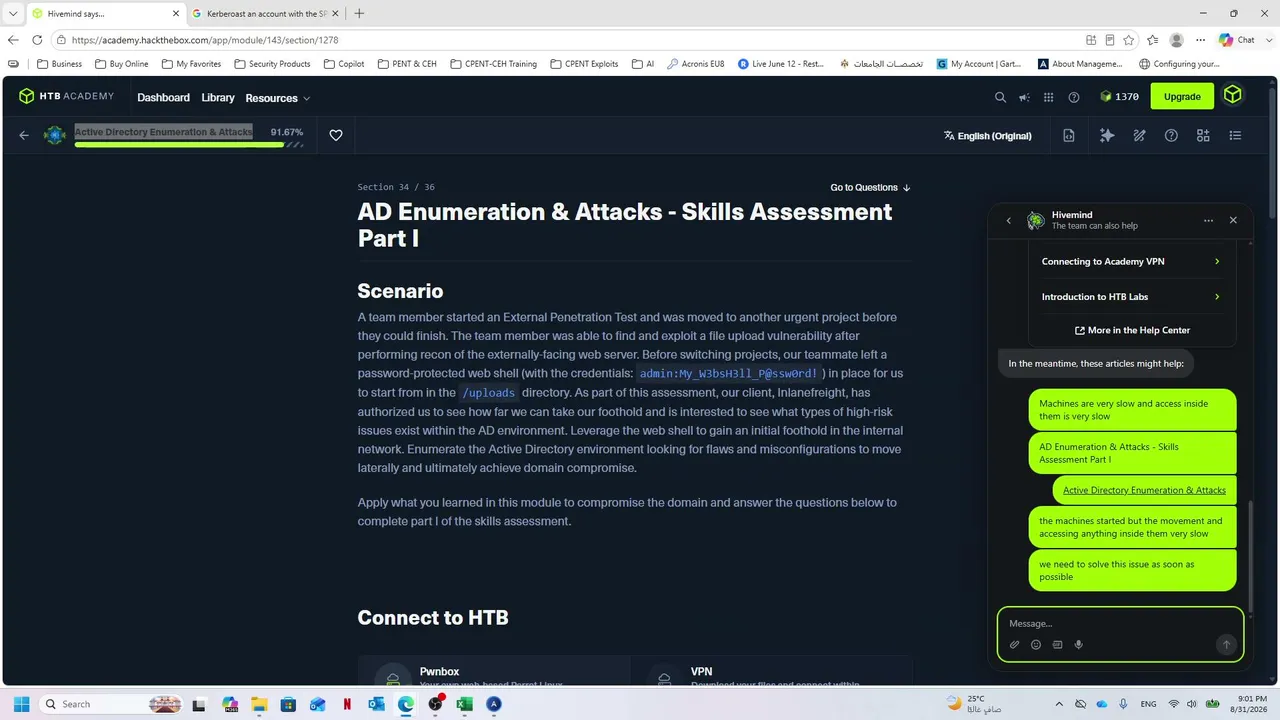
Task: Click the Windows taskbar Search box
Action: coord(112,704)
